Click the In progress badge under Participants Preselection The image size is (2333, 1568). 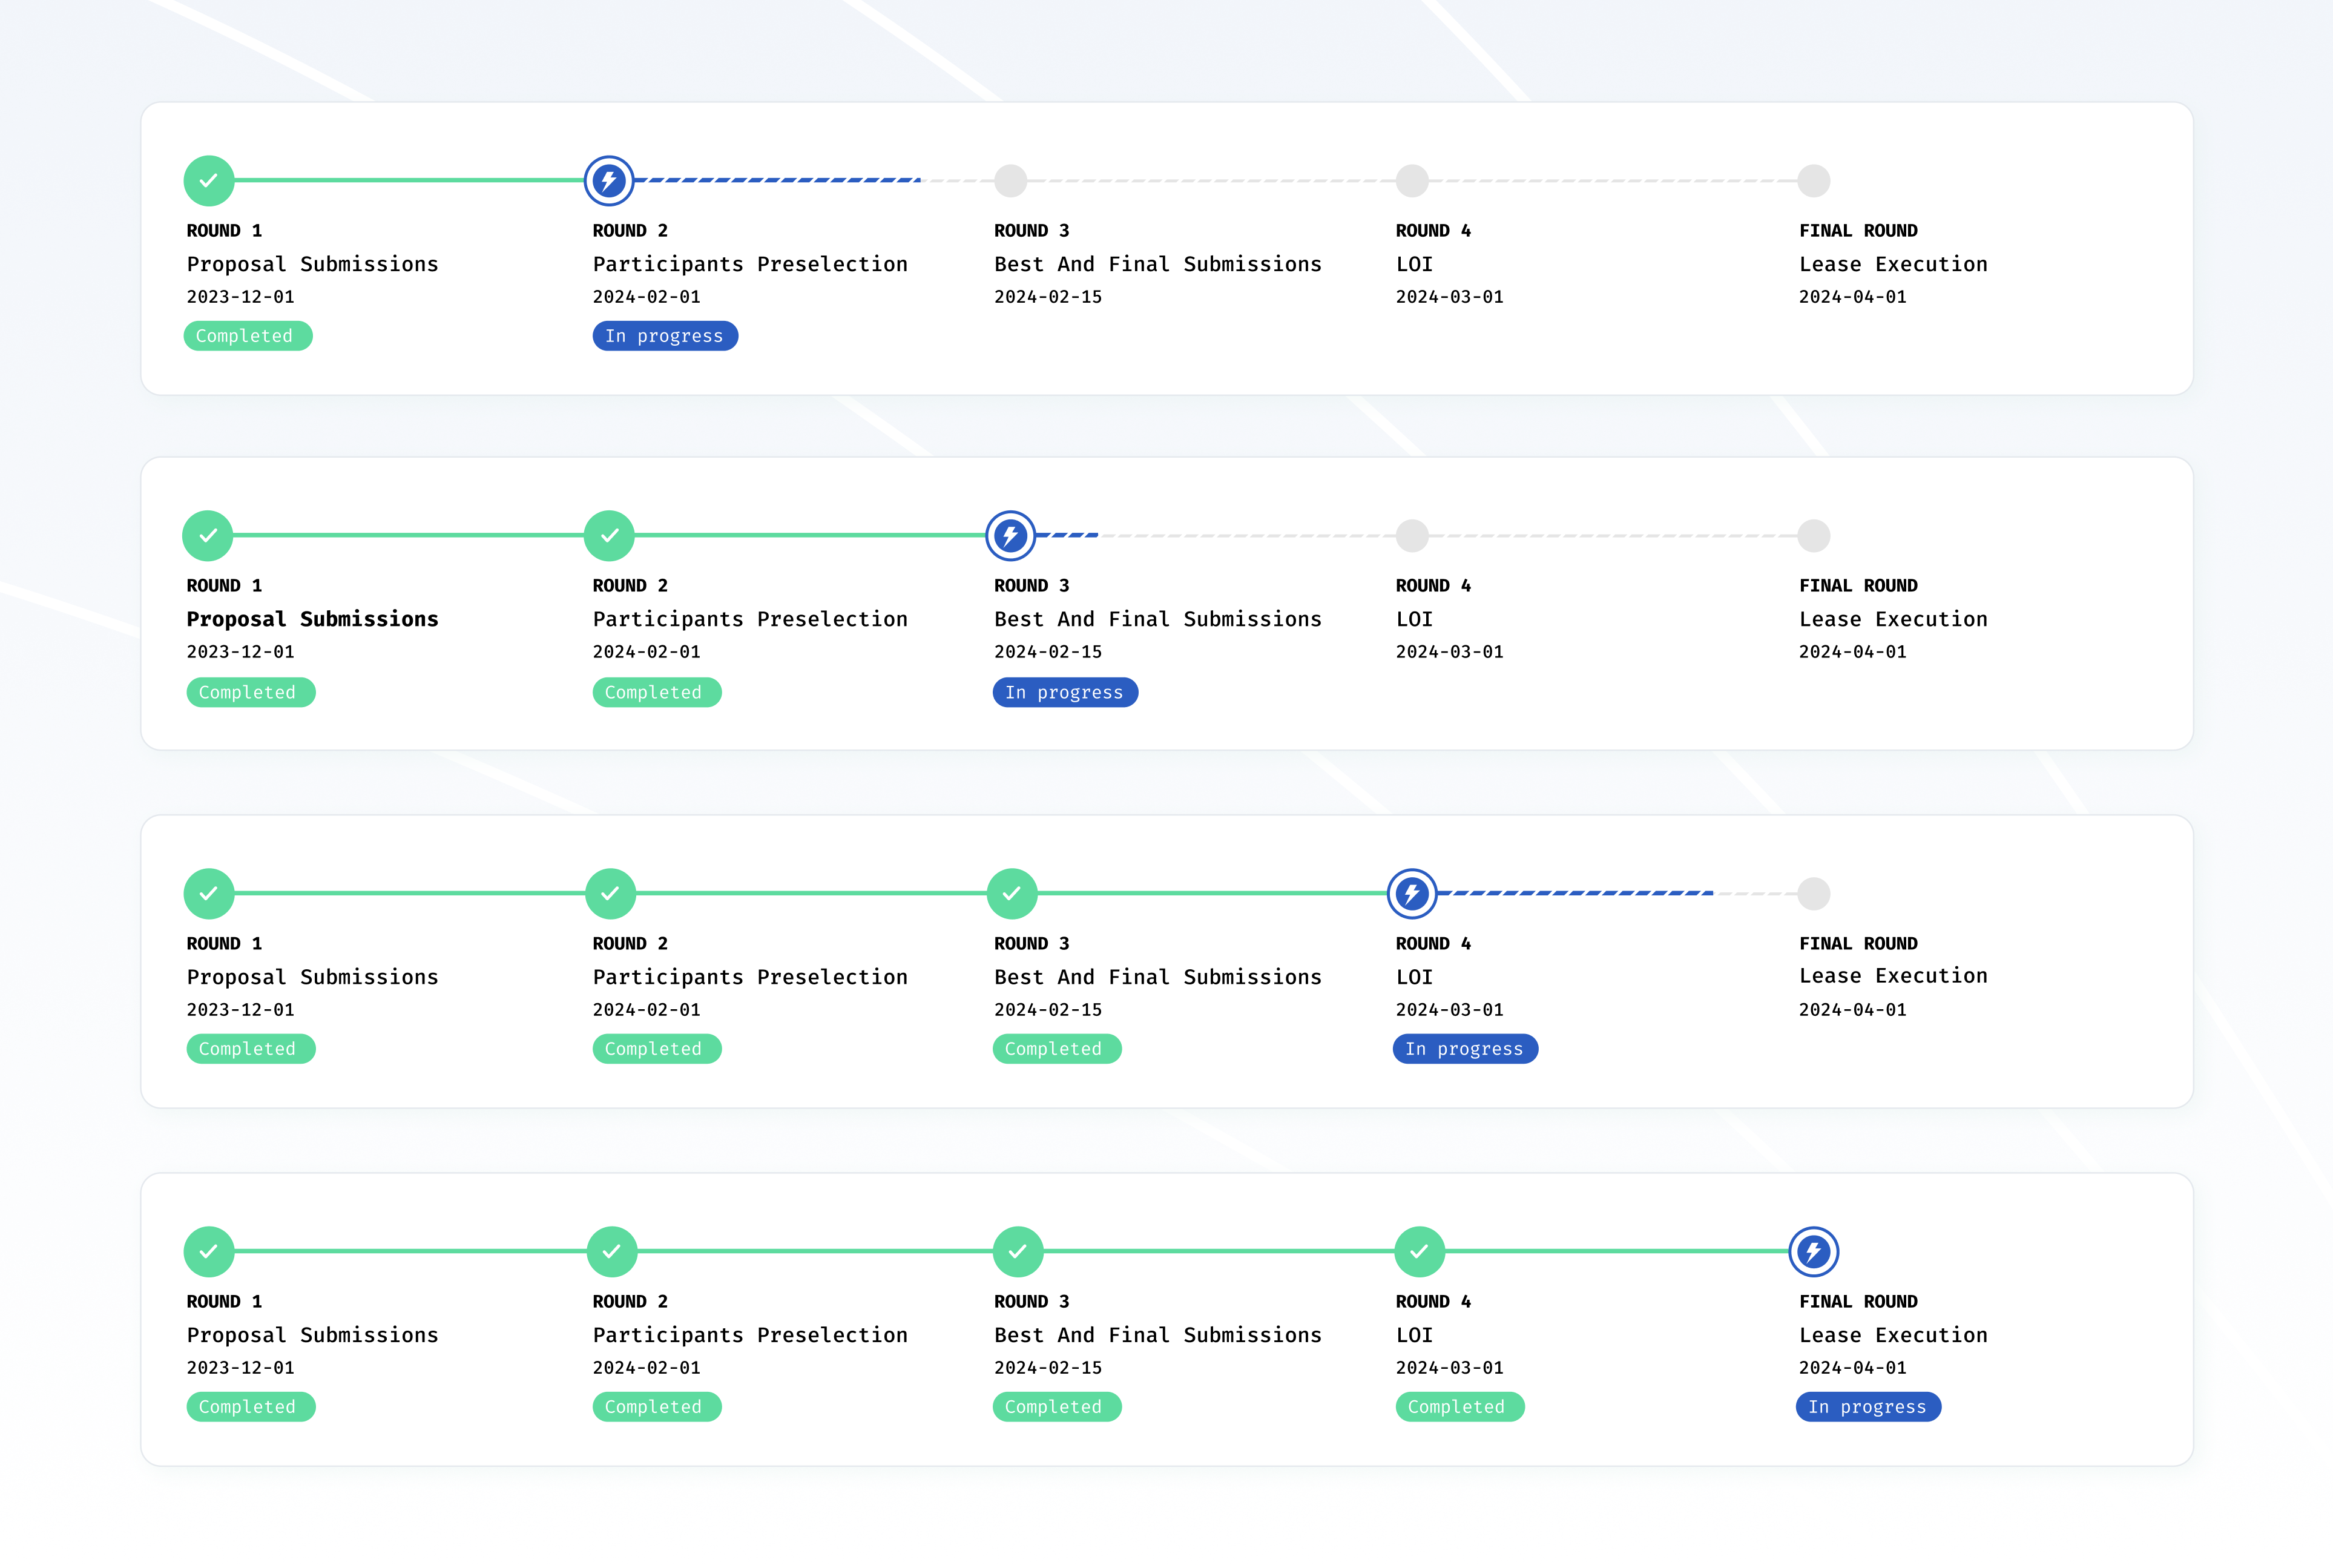[x=664, y=336]
